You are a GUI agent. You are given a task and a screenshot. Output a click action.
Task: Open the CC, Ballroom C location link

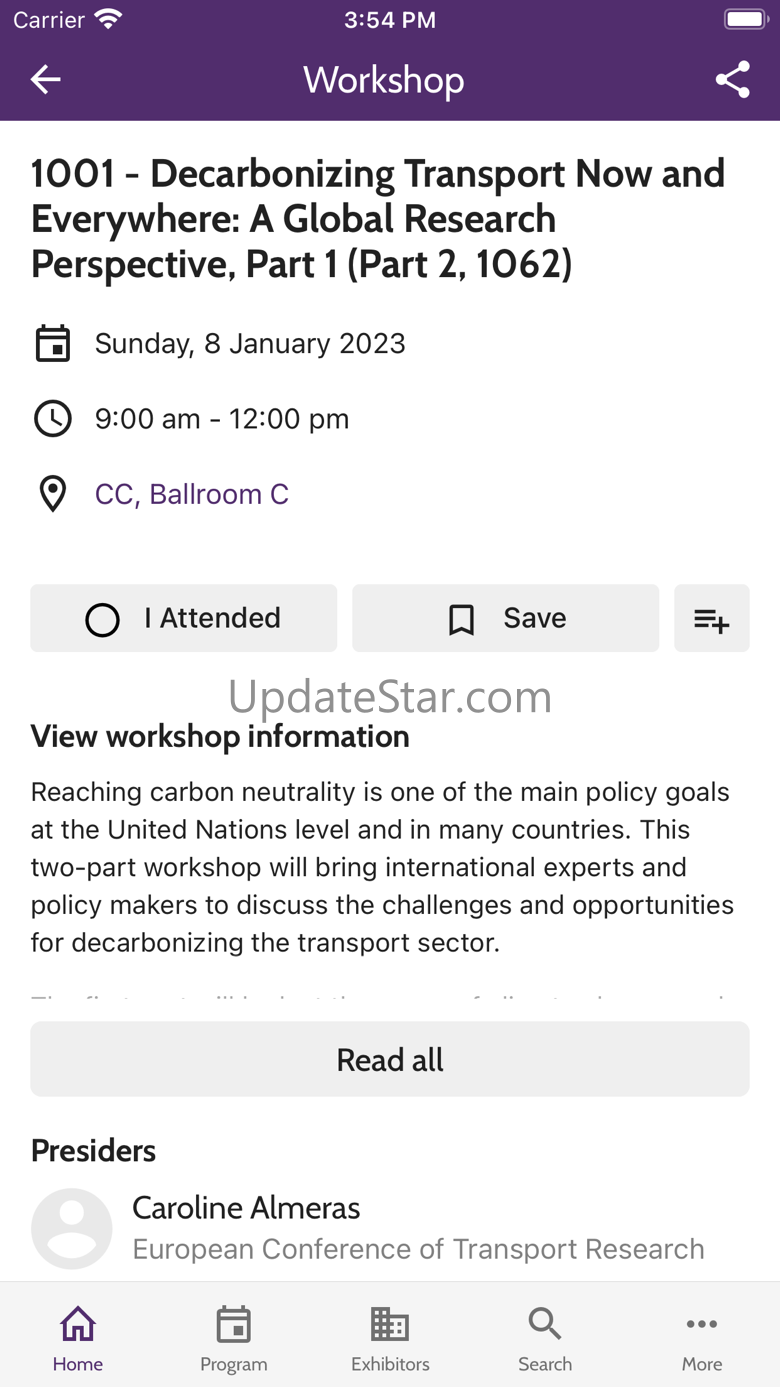(x=192, y=494)
